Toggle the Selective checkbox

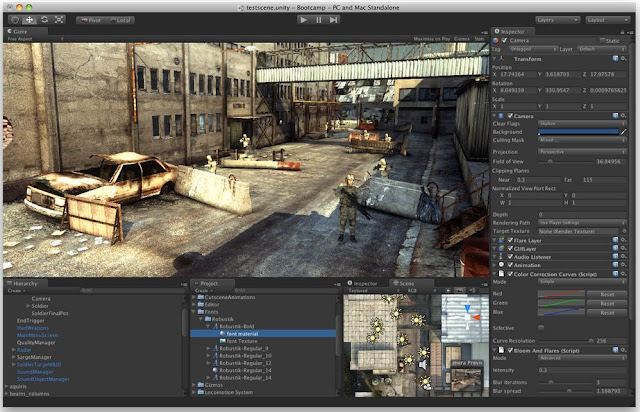coord(541,327)
